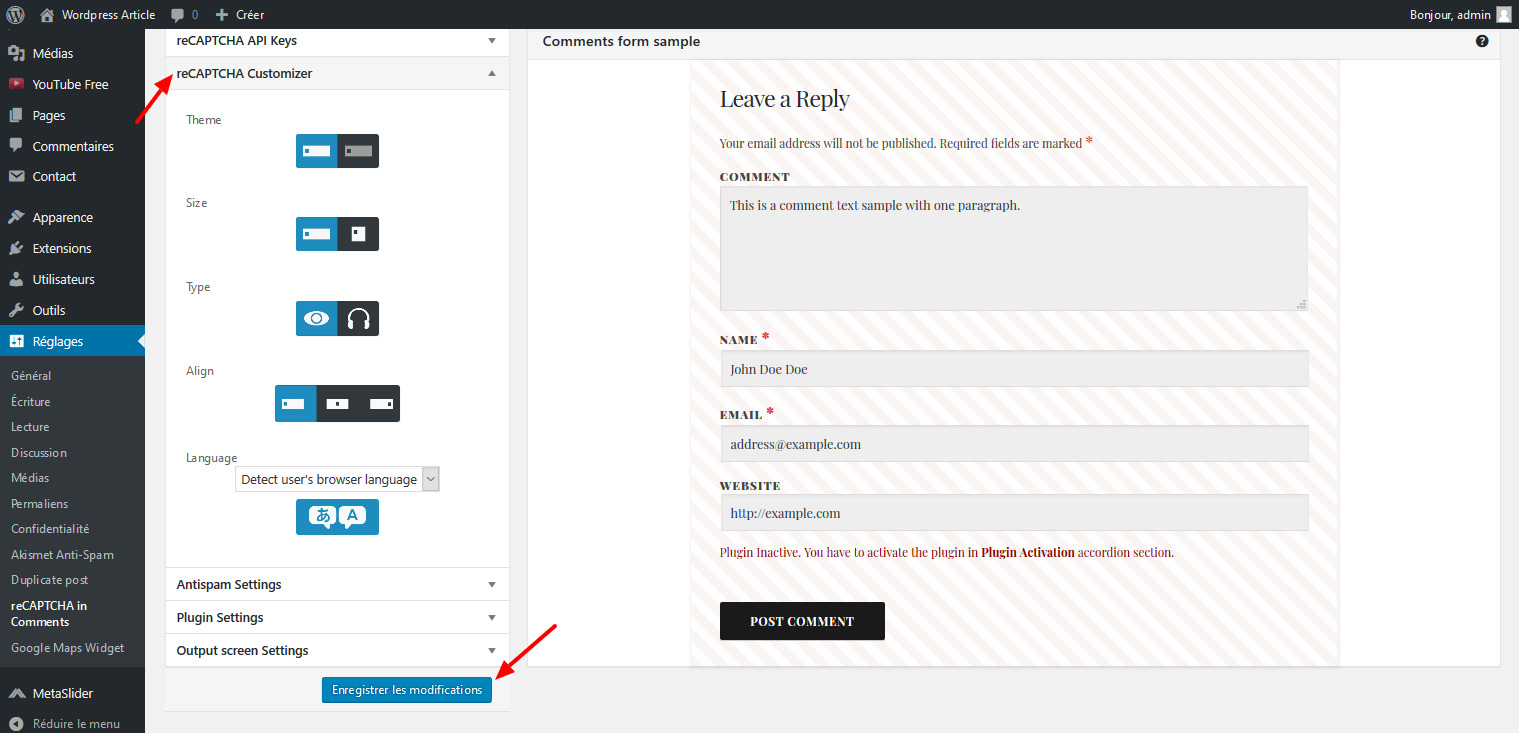Open Permaliens settings submenu item
Viewport: 1519px width, 733px height.
coord(40,503)
